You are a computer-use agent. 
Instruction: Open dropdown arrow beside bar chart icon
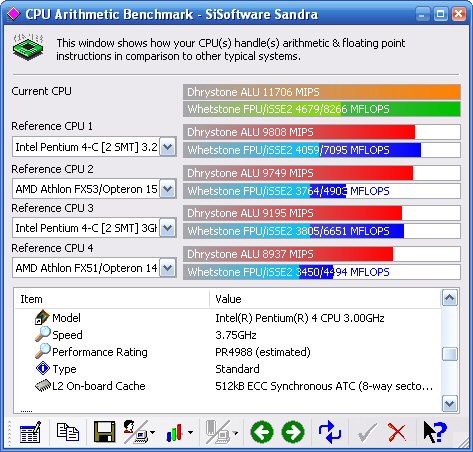pyautogui.click(x=190, y=433)
